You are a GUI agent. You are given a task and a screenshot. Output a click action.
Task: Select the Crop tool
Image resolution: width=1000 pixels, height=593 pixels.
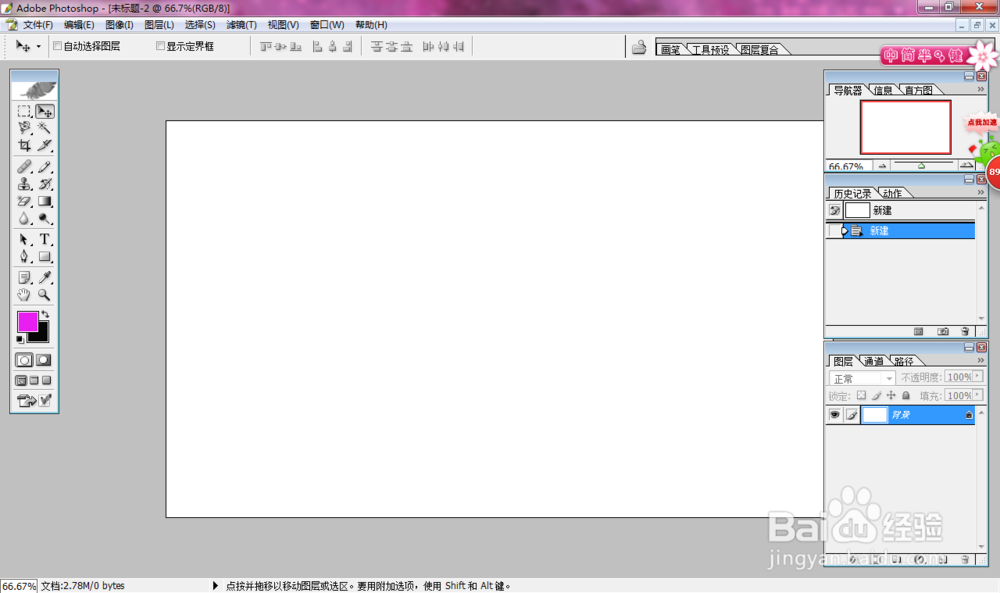(x=24, y=145)
